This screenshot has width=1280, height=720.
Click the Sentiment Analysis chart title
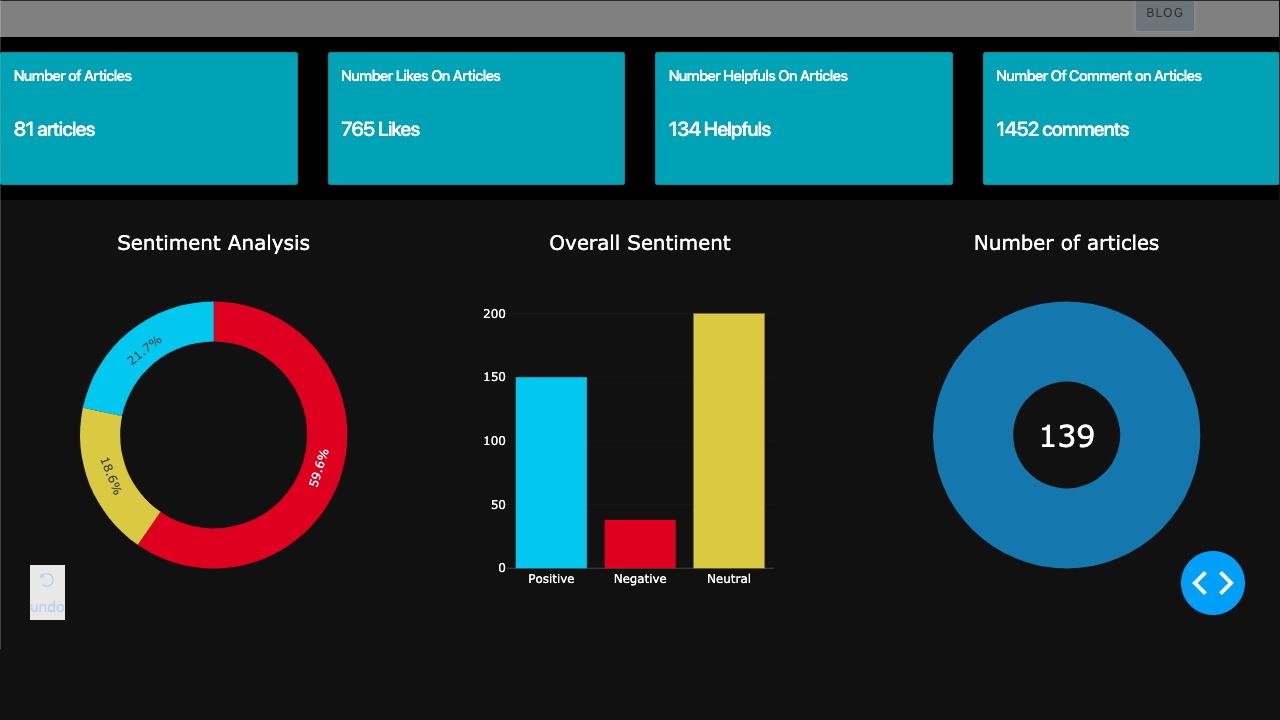pos(213,243)
